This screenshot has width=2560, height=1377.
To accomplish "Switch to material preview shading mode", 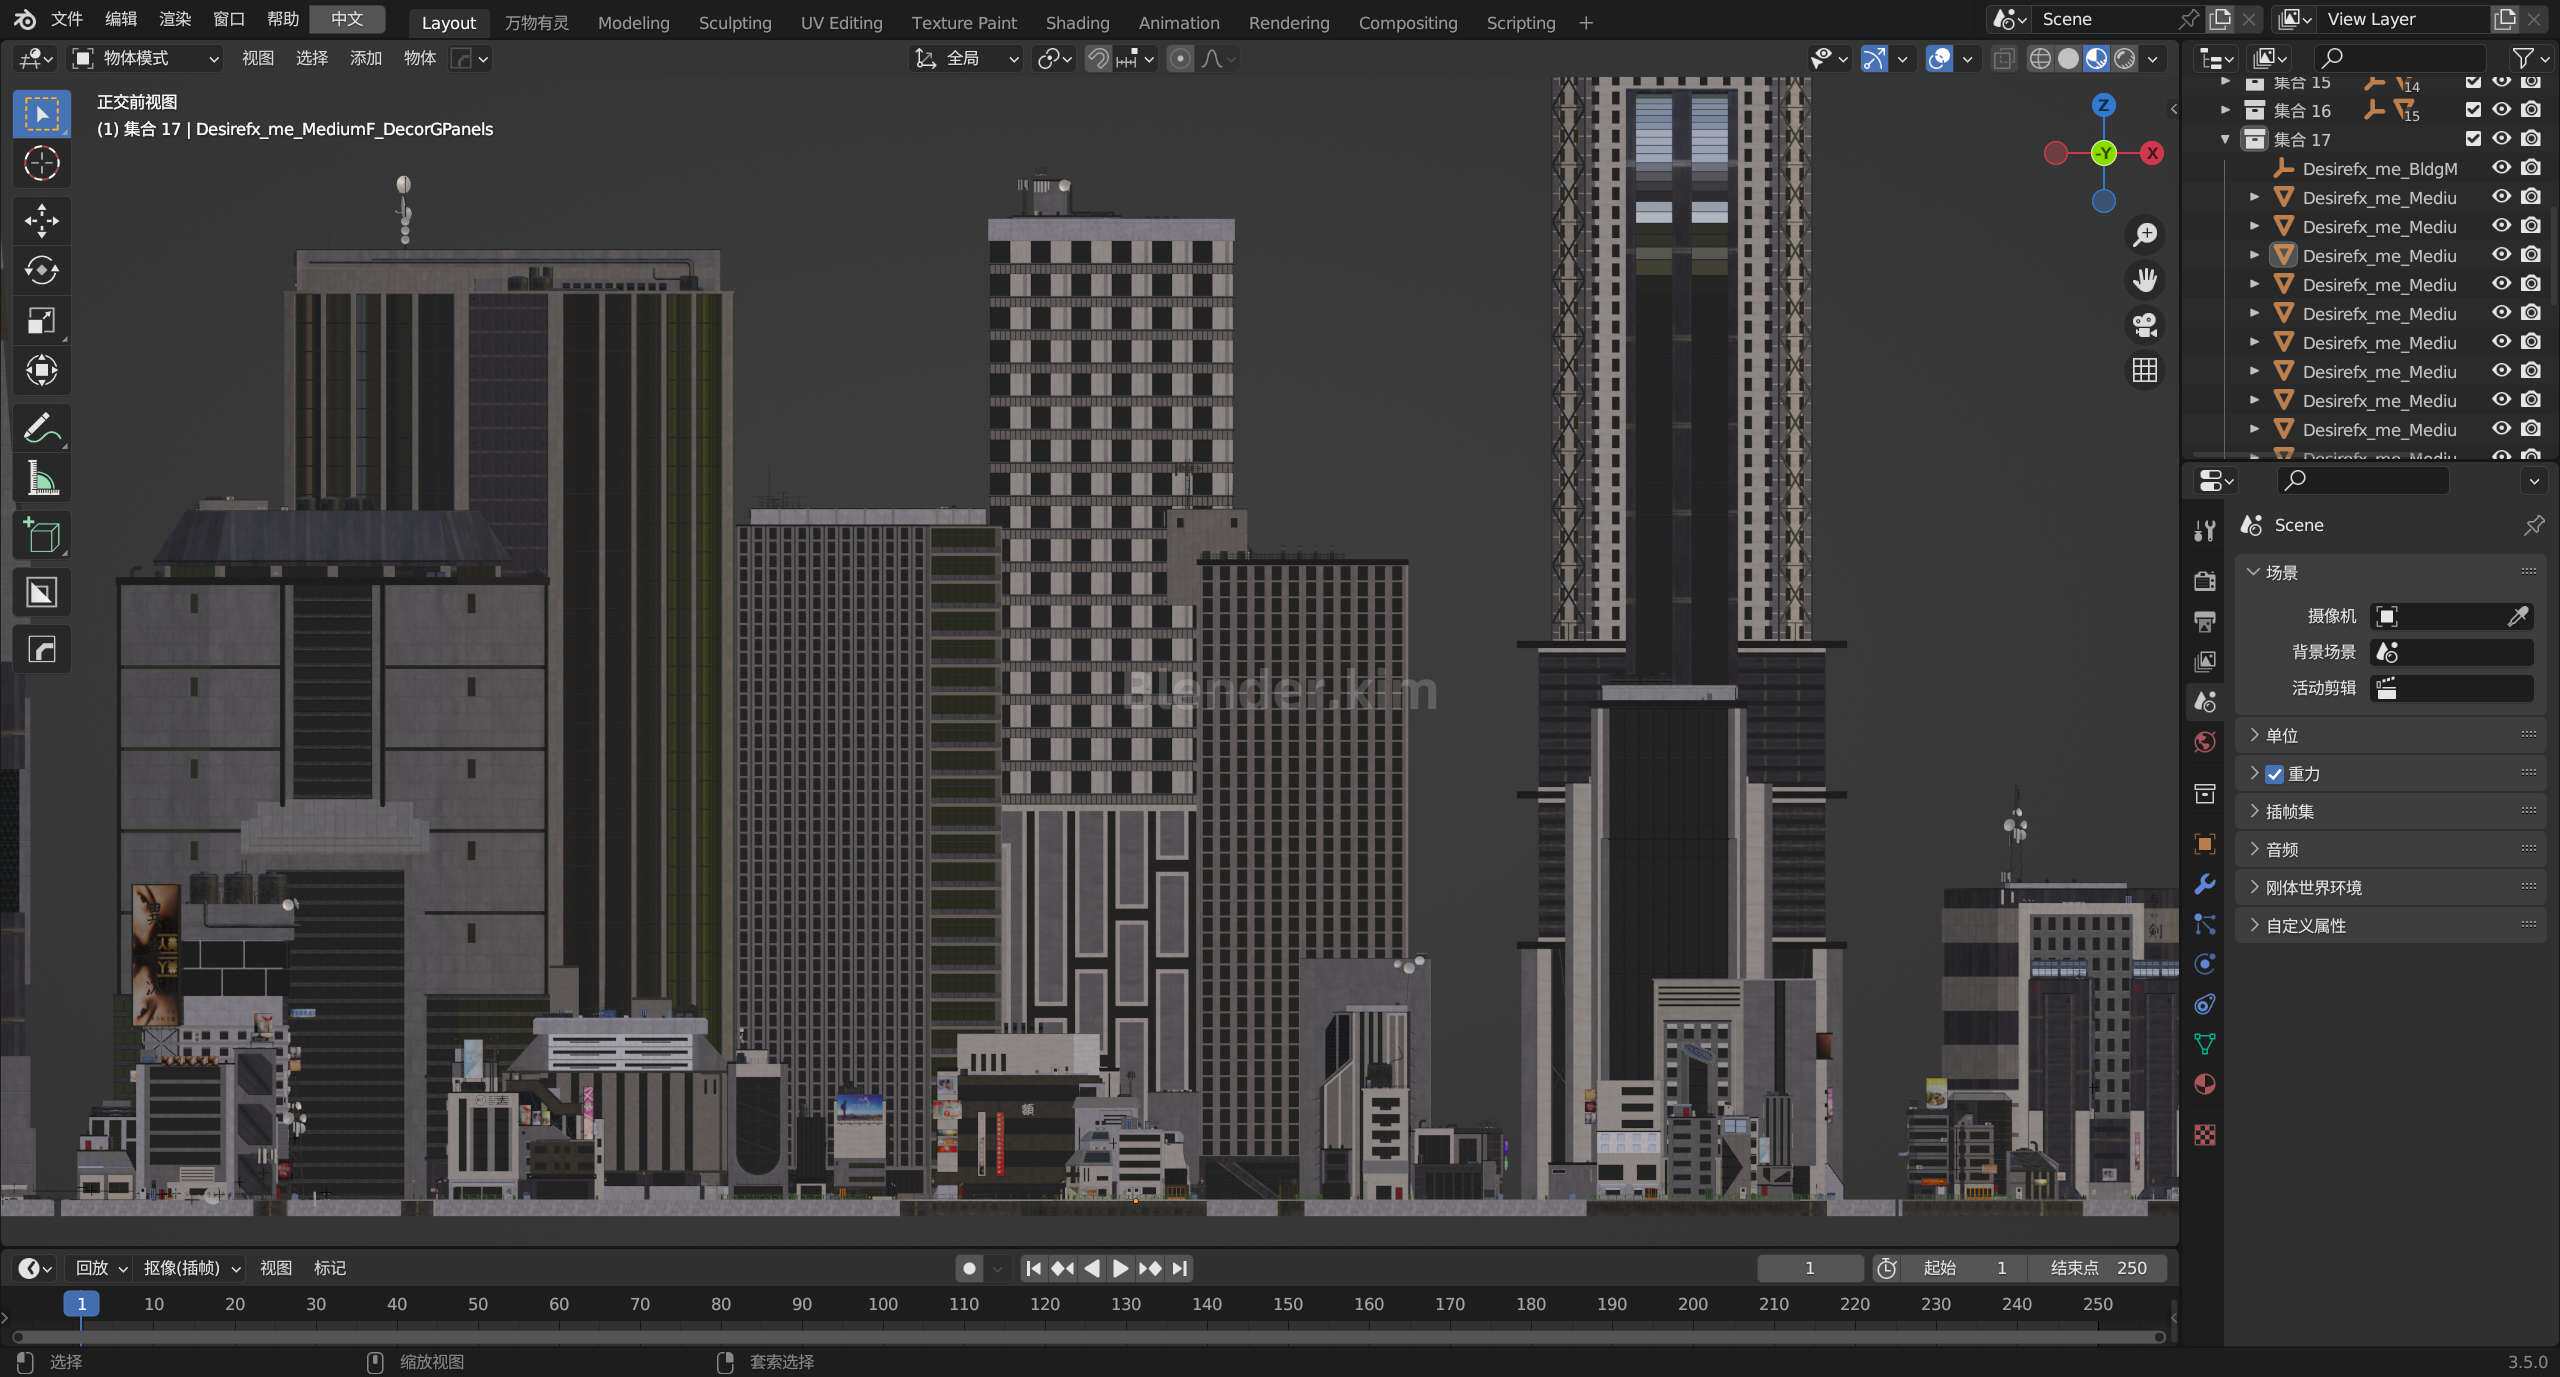I will (x=2097, y=59).
